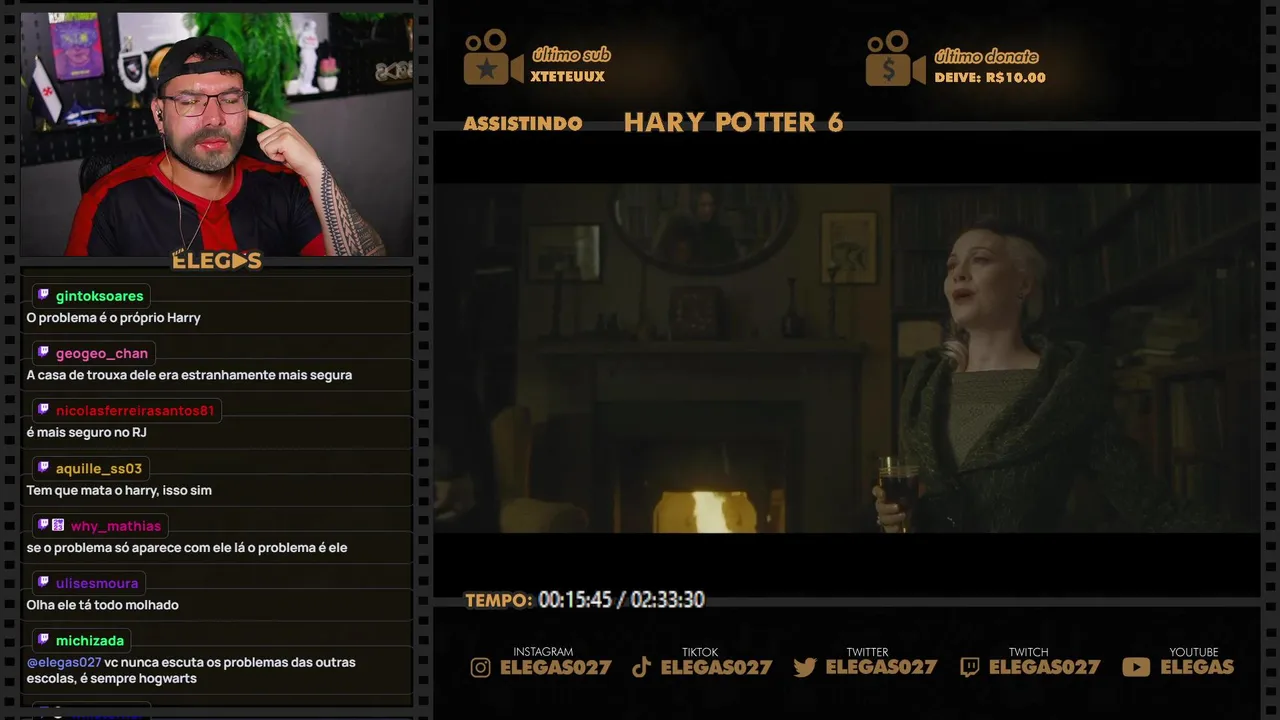Open geogeo_chan username in chat
This screenshot has width=1280, height=720.
point(102,353)
